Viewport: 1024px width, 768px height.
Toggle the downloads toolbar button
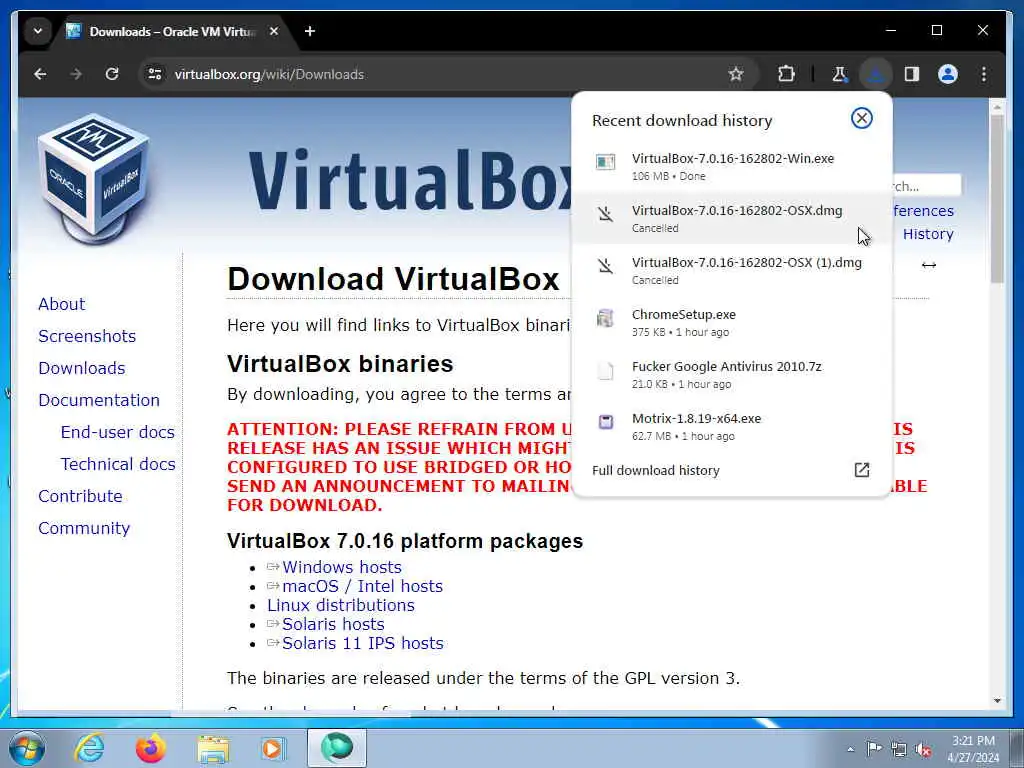point(876,74)
